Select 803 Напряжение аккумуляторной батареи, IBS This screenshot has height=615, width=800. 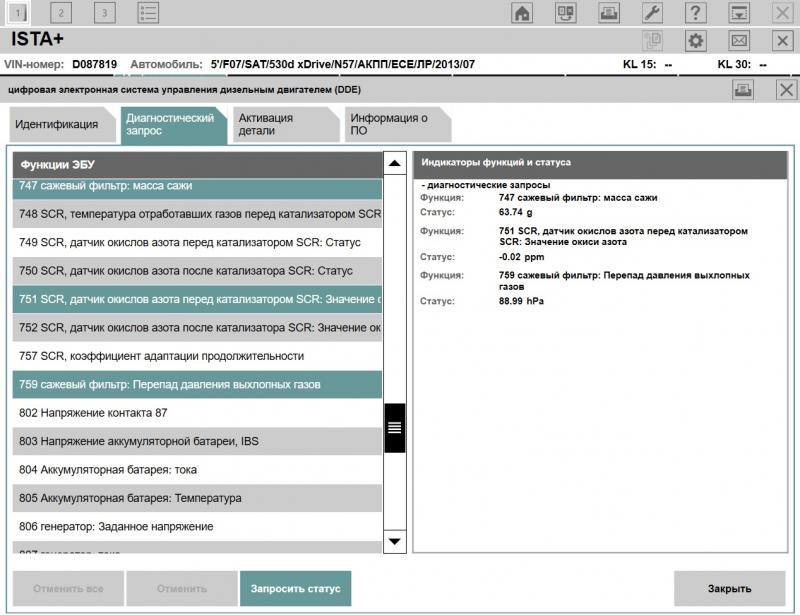197,441
